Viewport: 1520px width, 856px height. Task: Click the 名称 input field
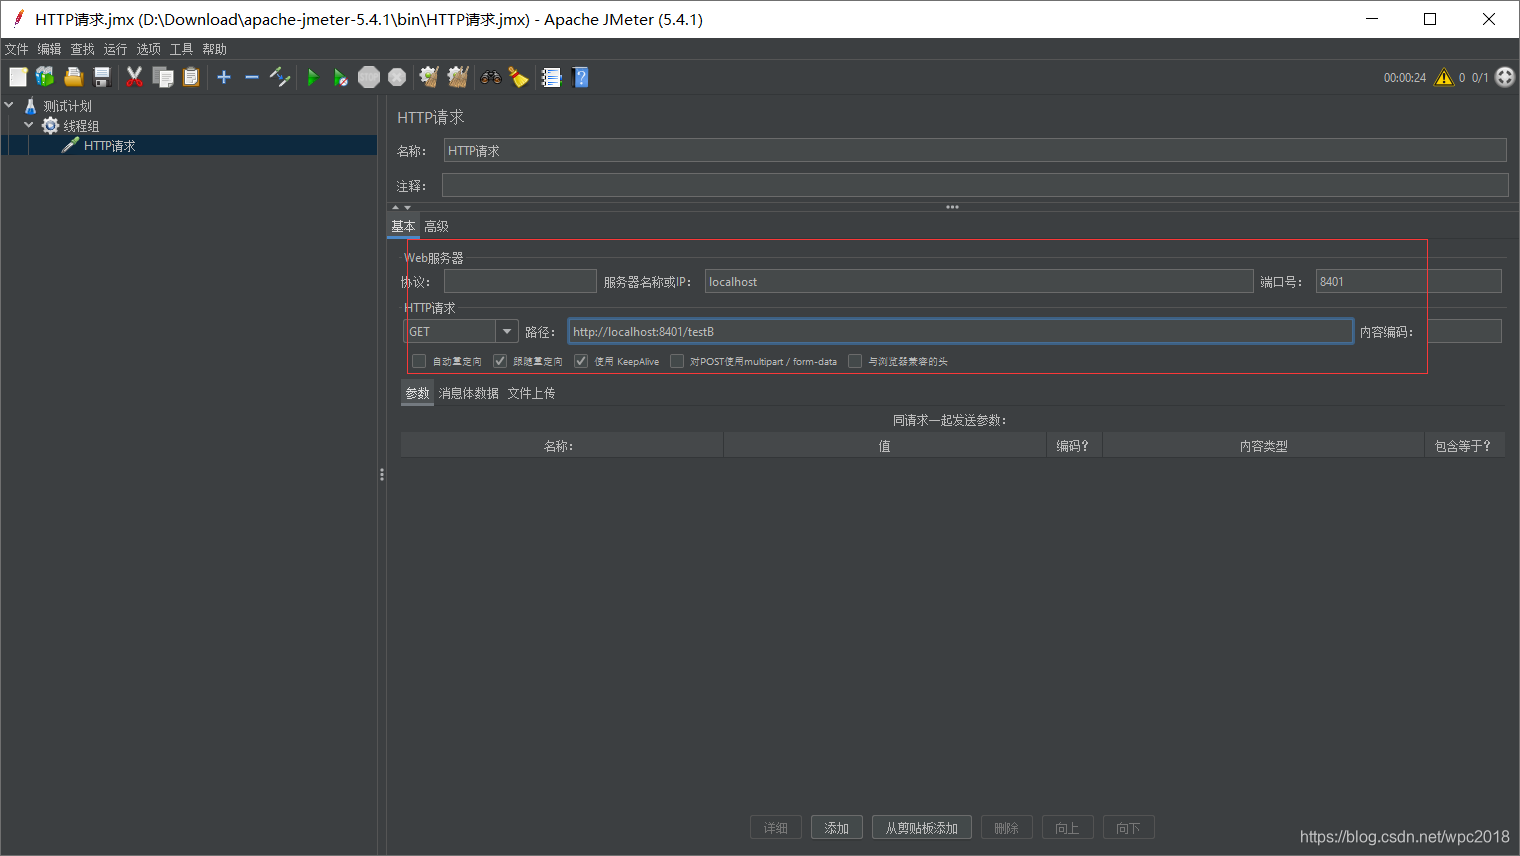tap(975, 150)
